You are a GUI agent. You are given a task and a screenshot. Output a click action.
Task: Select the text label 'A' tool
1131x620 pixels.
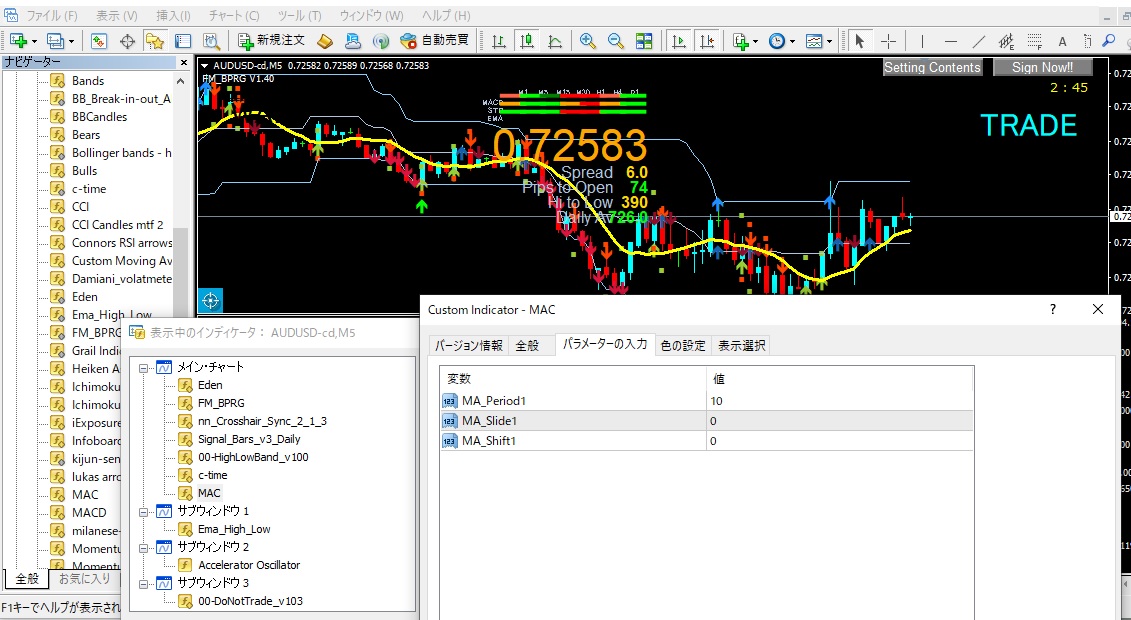click(x=1062, y=41)
